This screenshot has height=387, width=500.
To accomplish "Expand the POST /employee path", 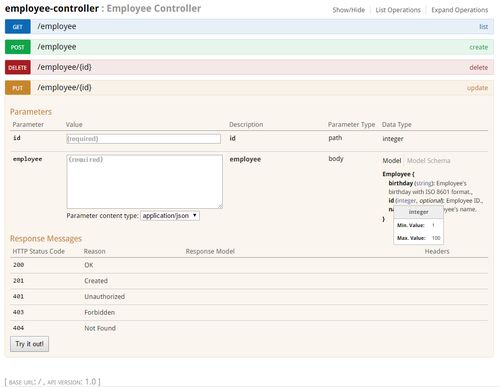I will 57,47.
